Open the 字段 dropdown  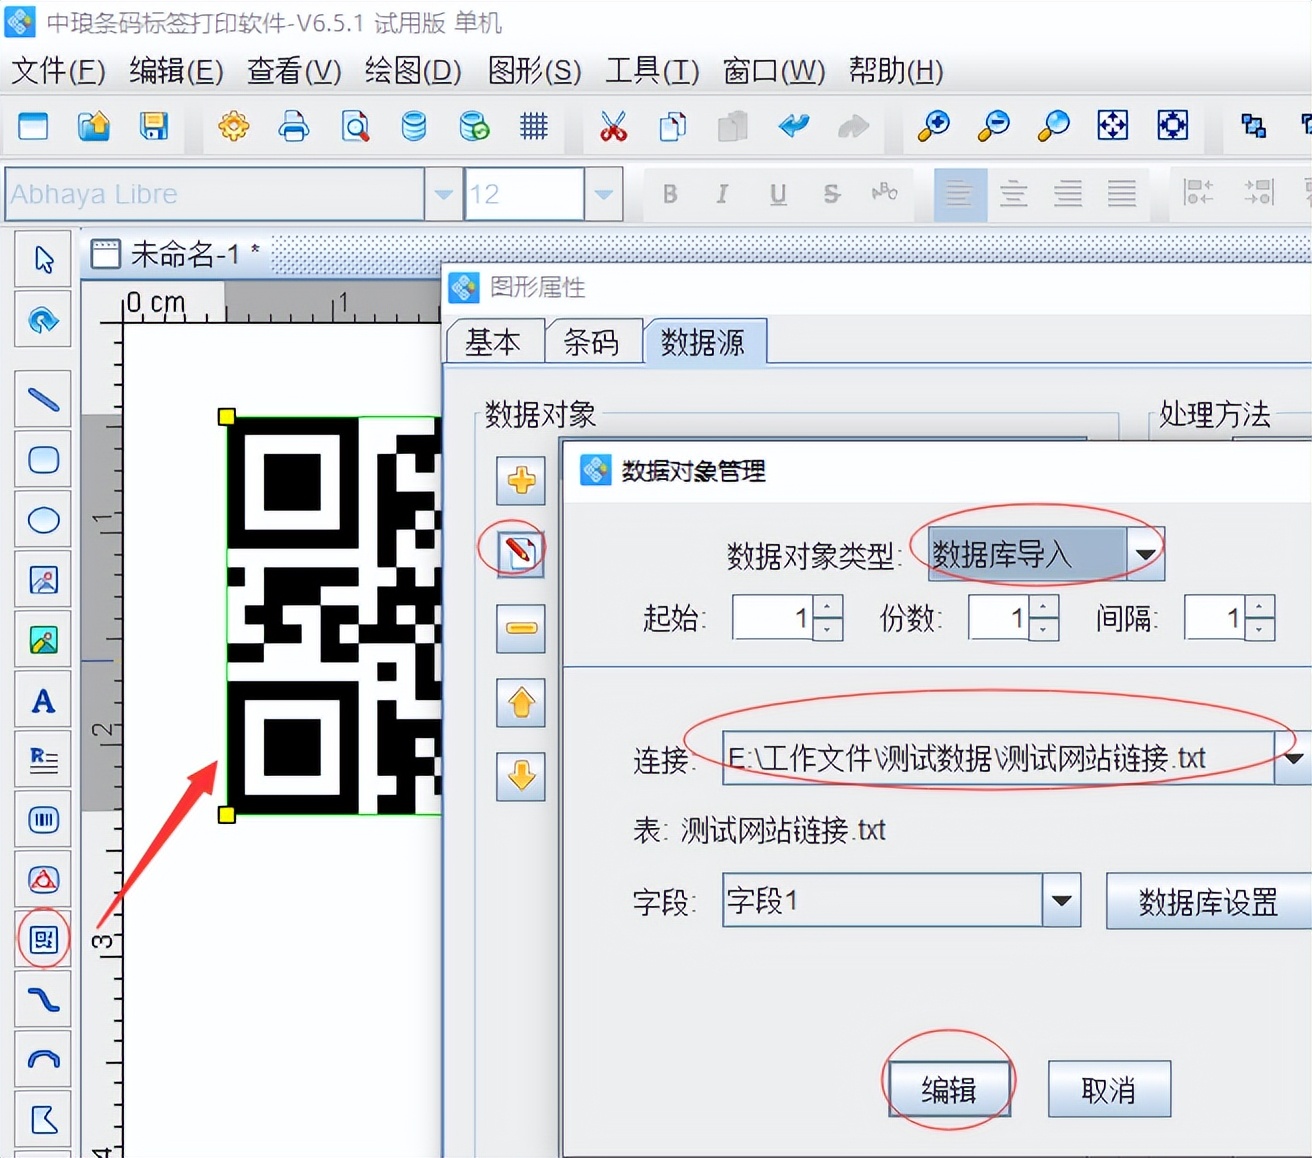pyautogui.click(x=1062, y=900)
